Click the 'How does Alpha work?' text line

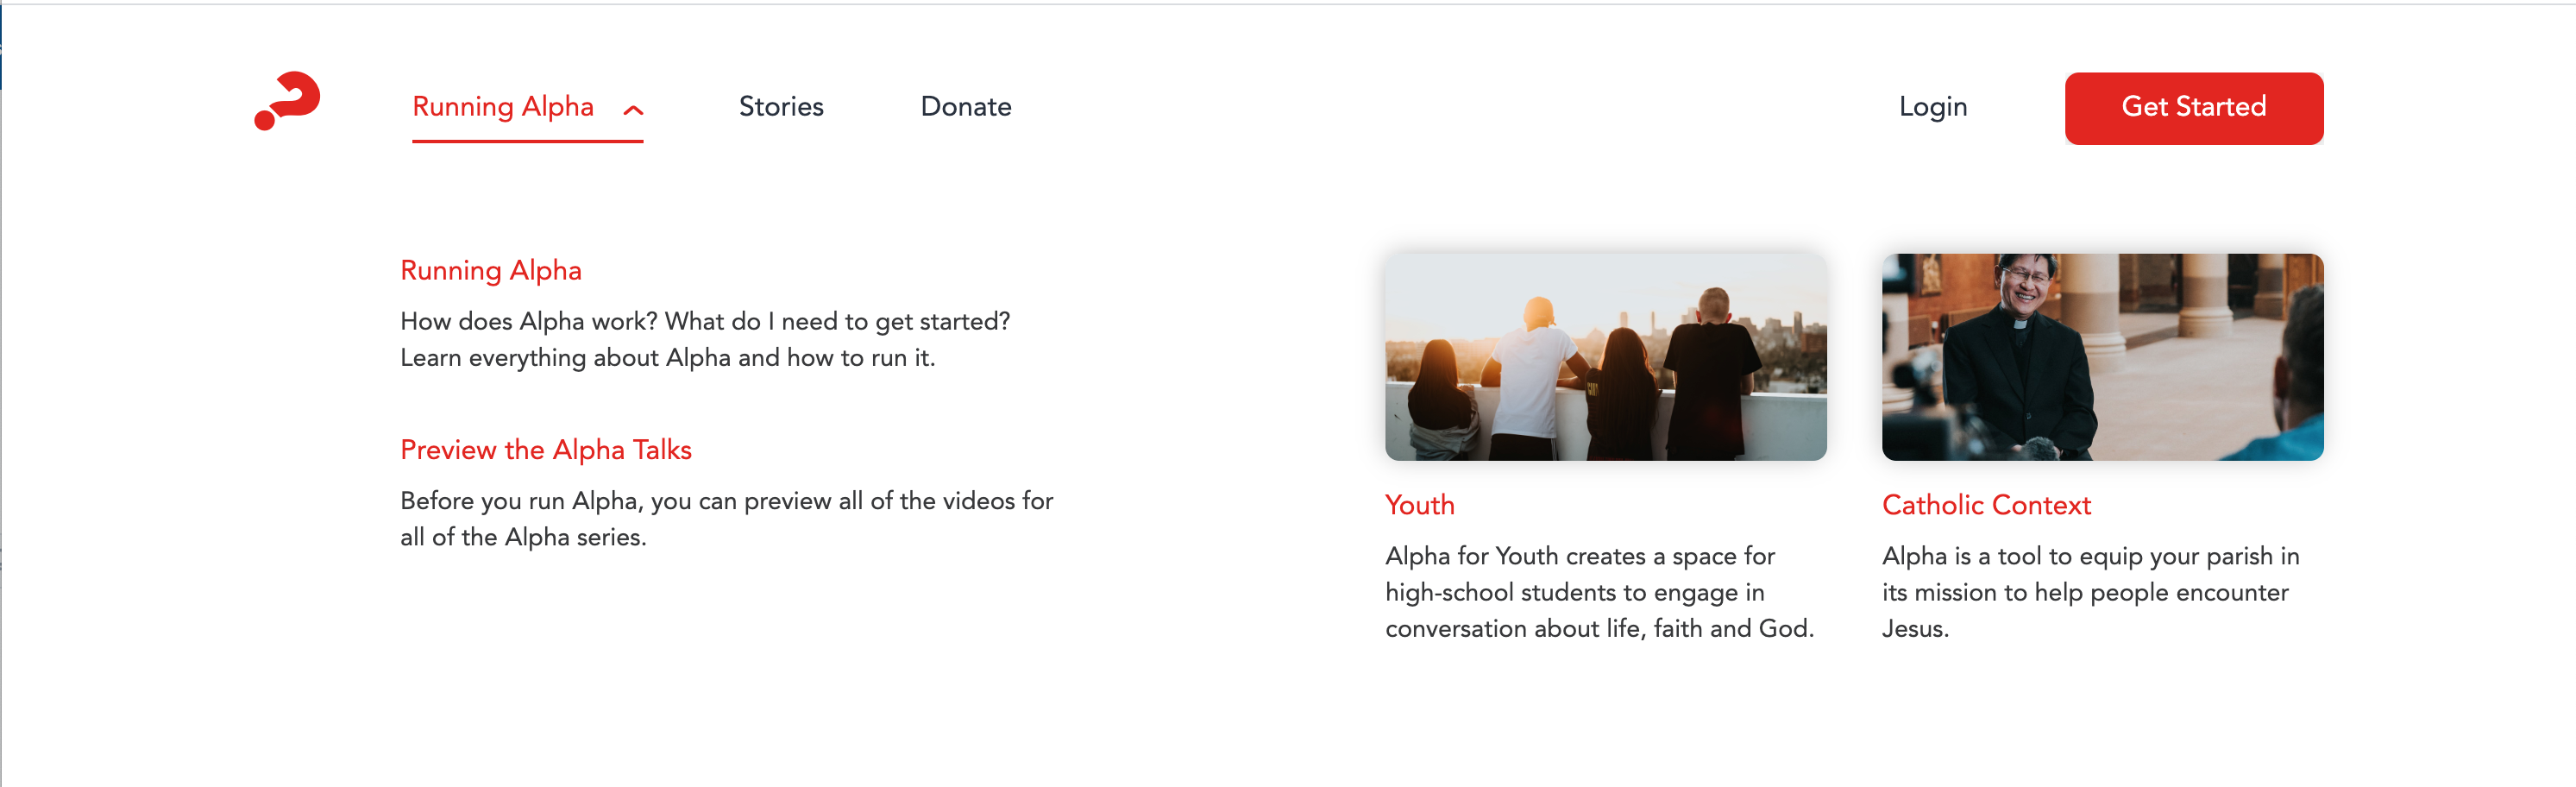pyautogui.click(x=705, y=321)
